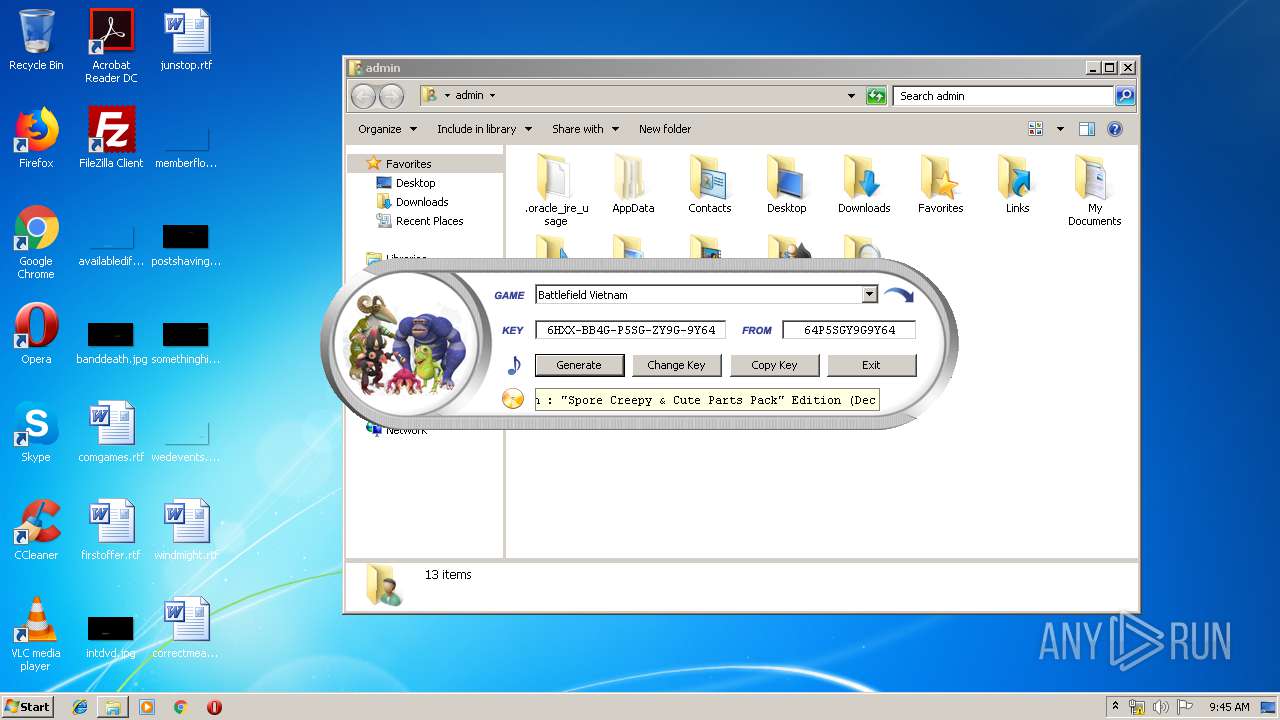Select the .oracle_jre_usage folder
The height and width of the screenshot is (720, 1280).
(x=556, y=190)
